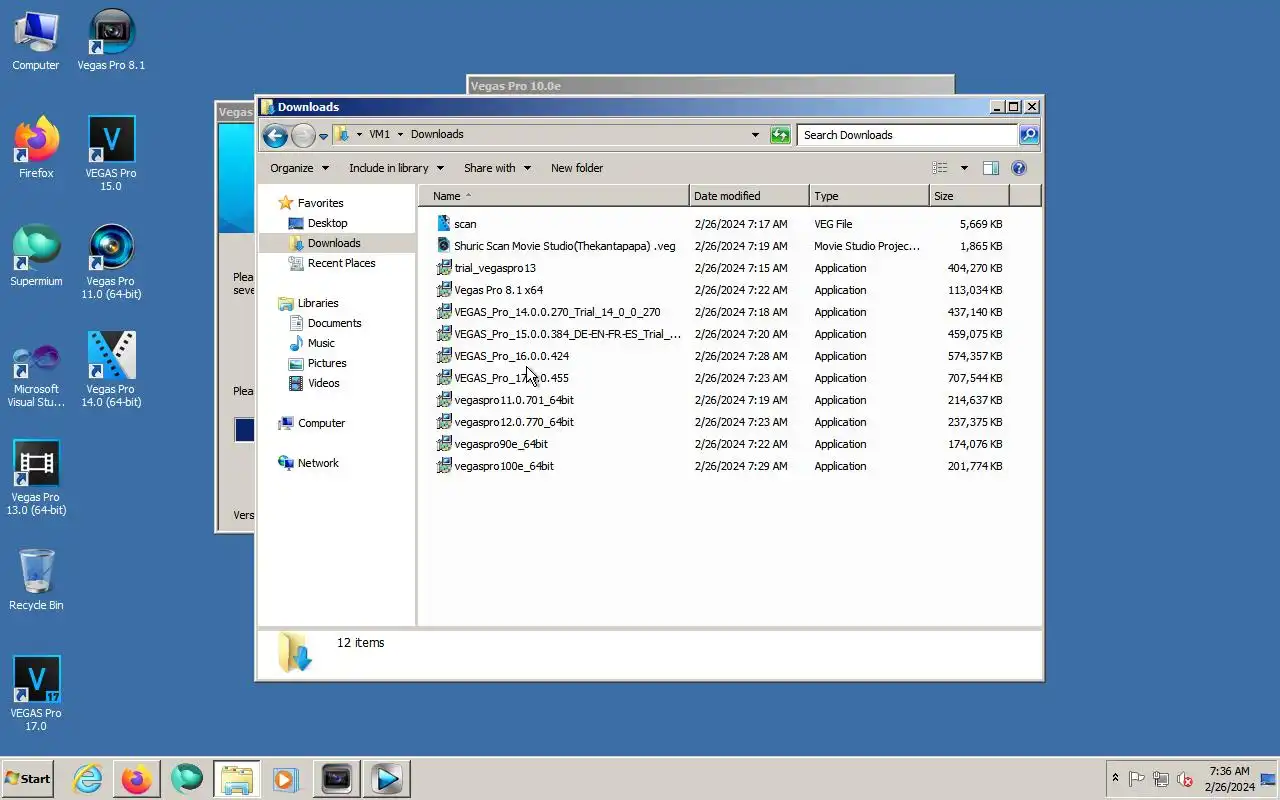
Task: Select Desktop in the navigation pane
Action: 327,223
